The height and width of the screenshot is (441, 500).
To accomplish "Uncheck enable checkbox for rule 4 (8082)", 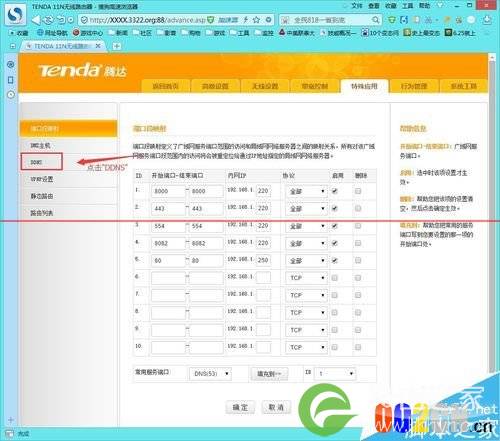I will click(x=335, y=243).
